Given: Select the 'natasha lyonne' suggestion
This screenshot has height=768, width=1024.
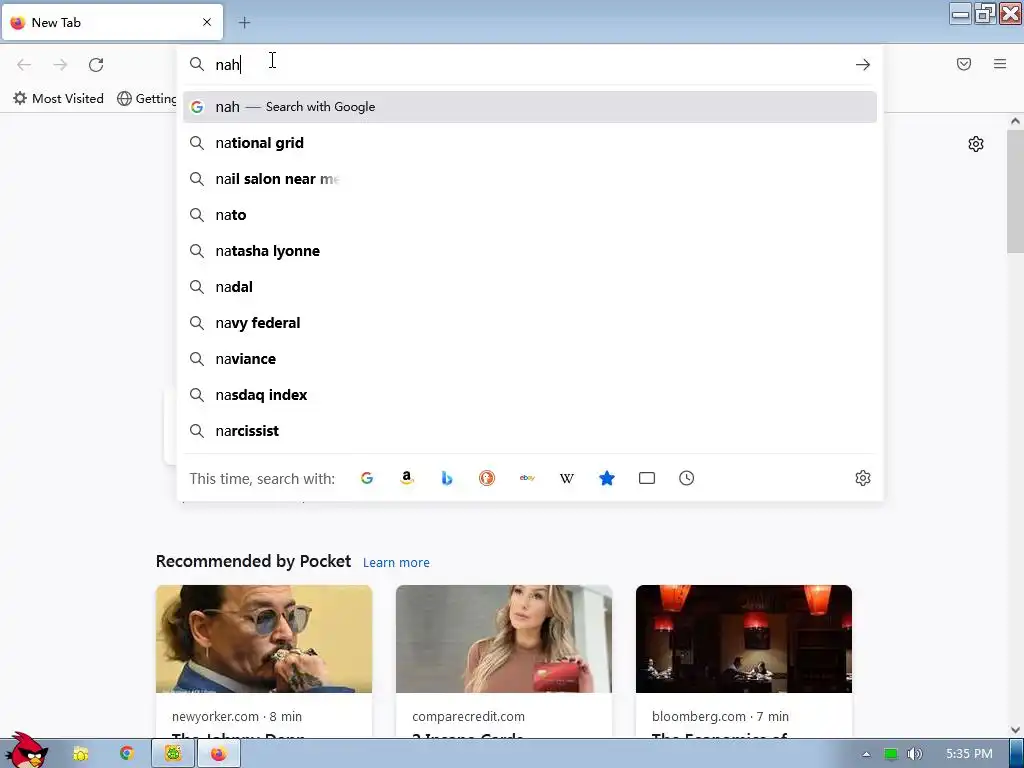Looking at the screenshot, I should 530,251.
